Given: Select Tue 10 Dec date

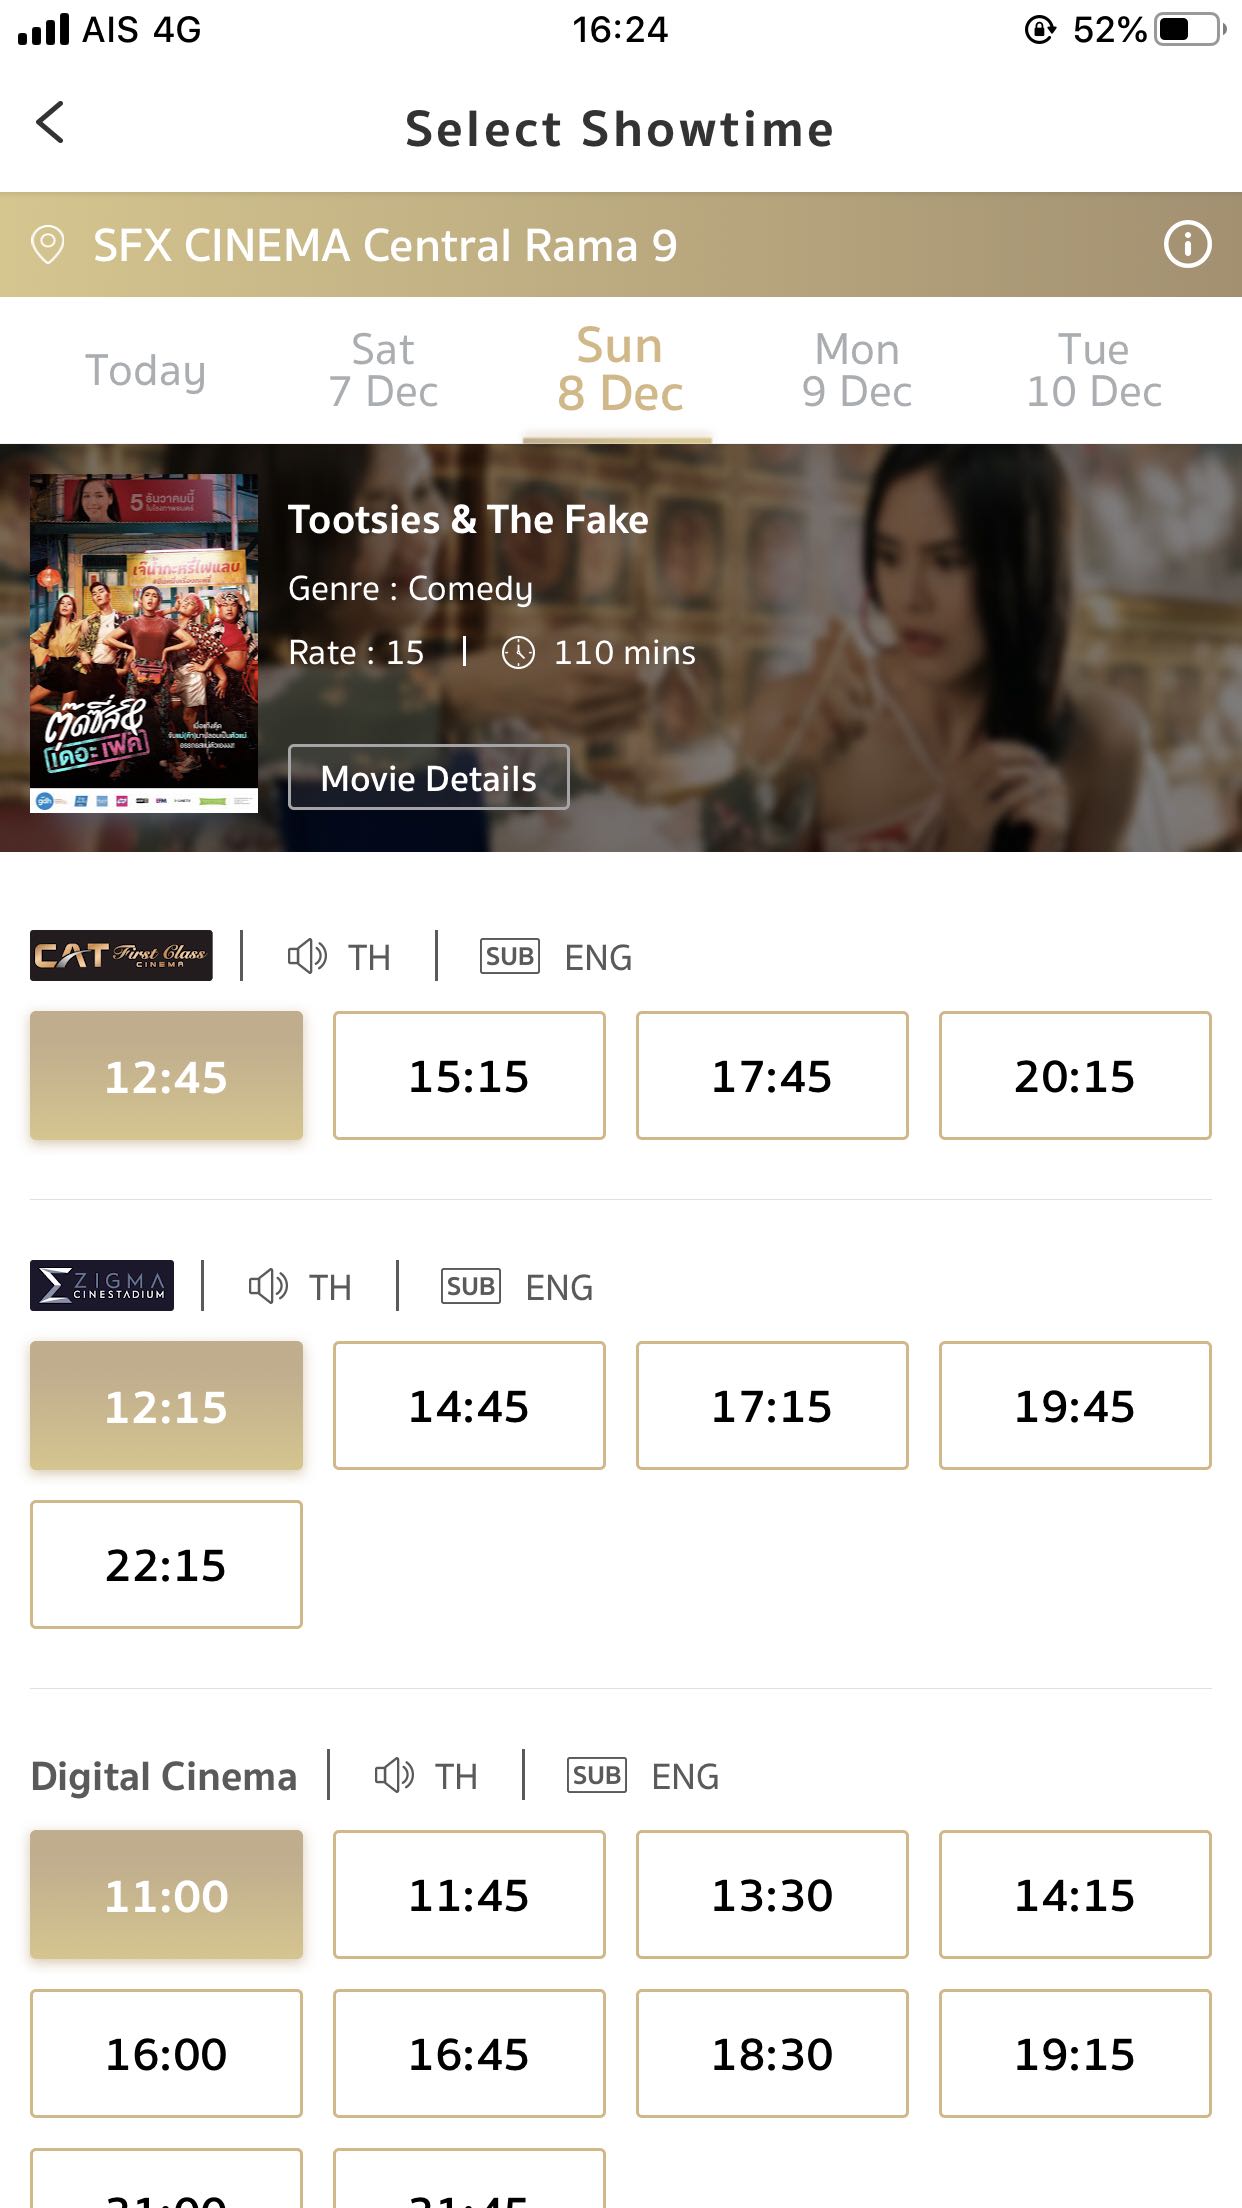Looking at the screenshot, I should (x=1094, y=370).
